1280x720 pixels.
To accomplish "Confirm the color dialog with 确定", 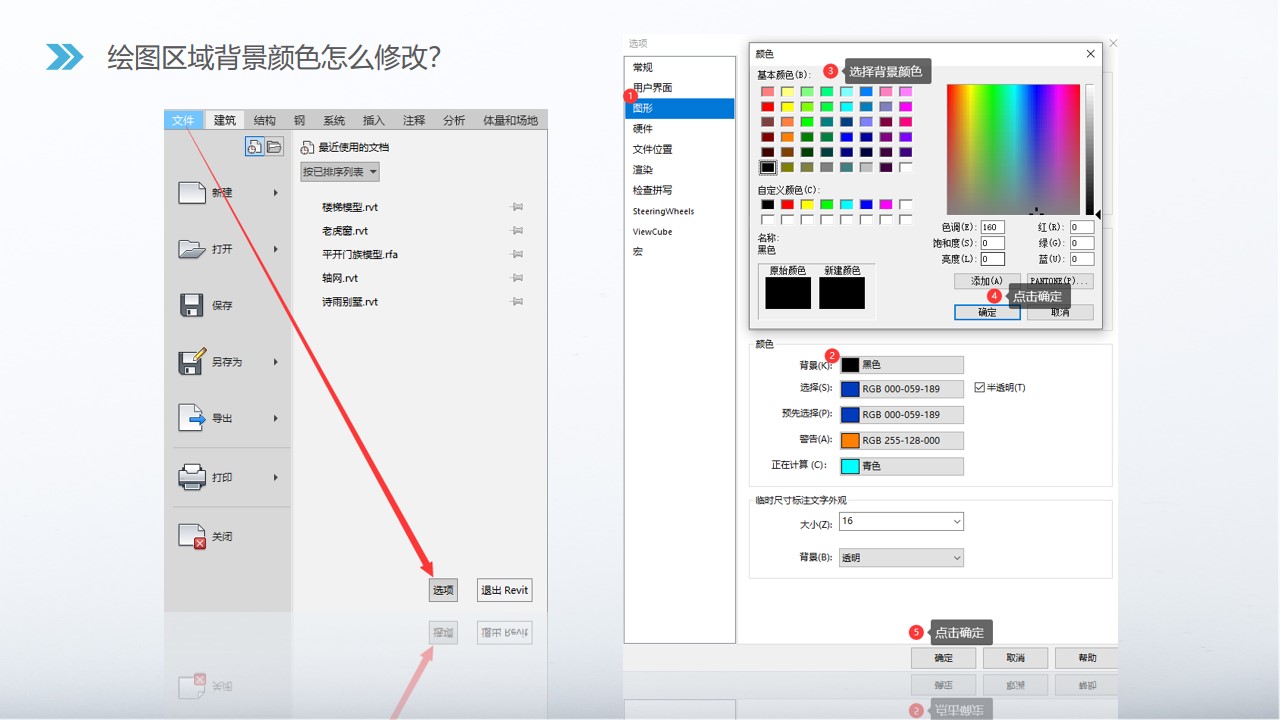I will 987,312.
